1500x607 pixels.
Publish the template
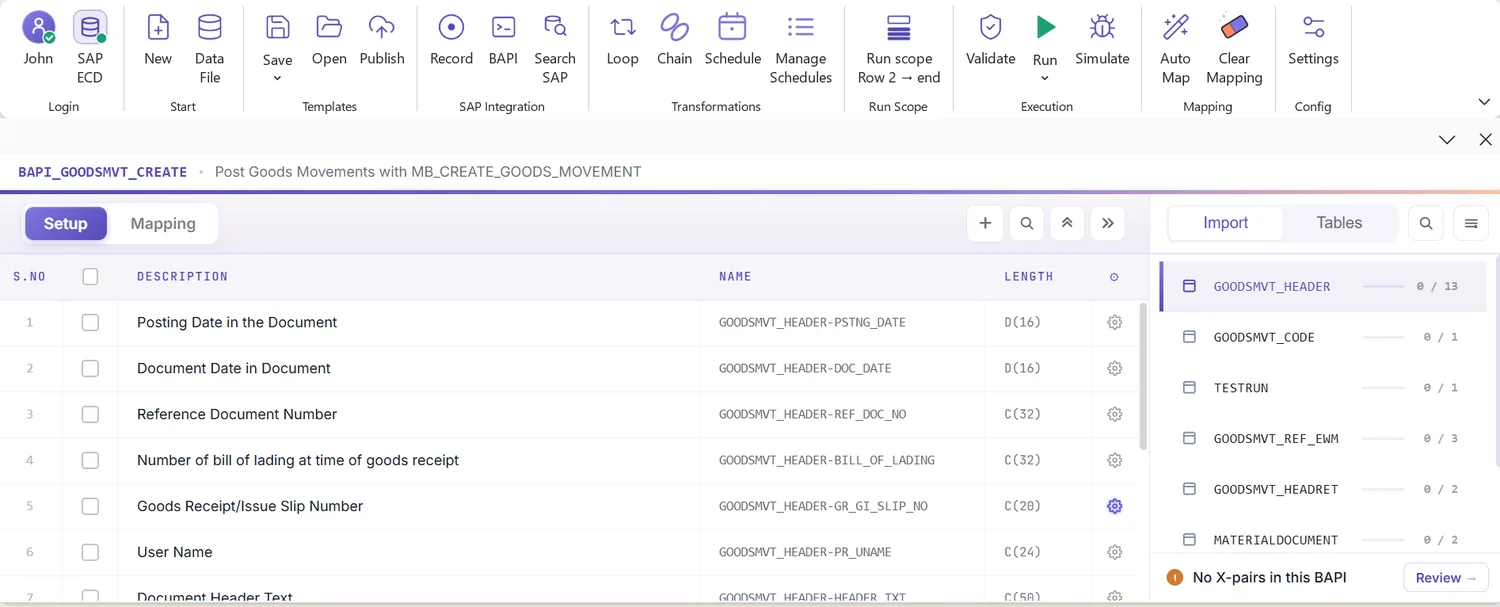pyautogui.click(x=382, y=40)
